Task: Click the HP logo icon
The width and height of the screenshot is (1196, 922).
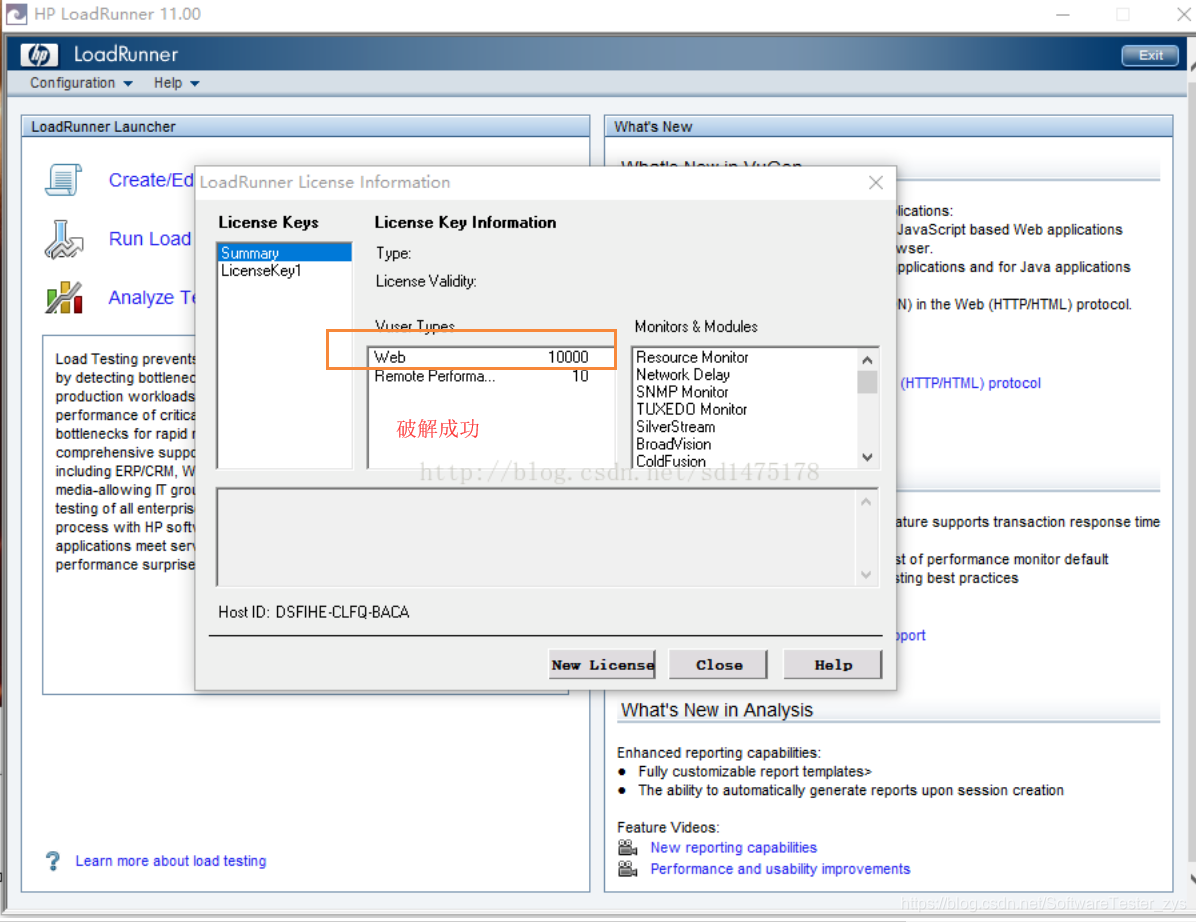Action: pos(39,54)
